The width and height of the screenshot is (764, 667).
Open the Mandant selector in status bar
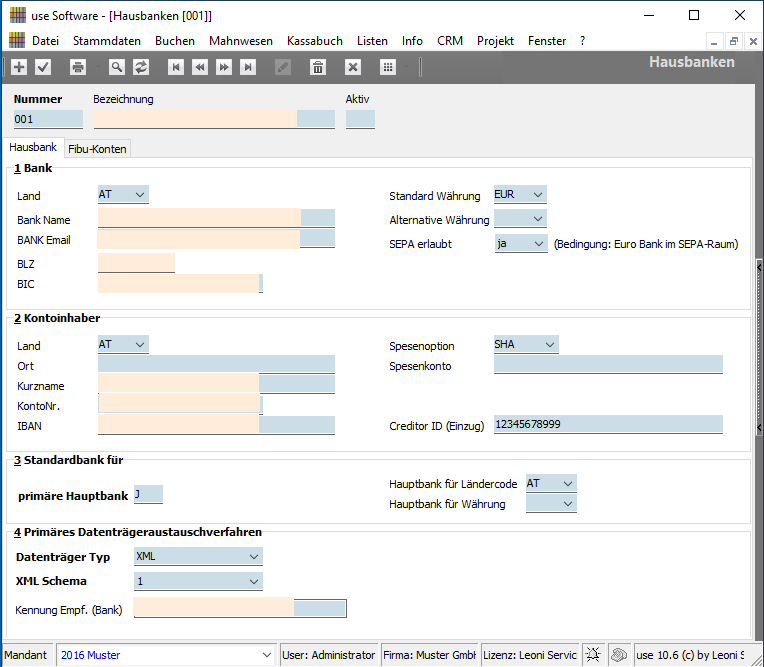coord(265,655)
